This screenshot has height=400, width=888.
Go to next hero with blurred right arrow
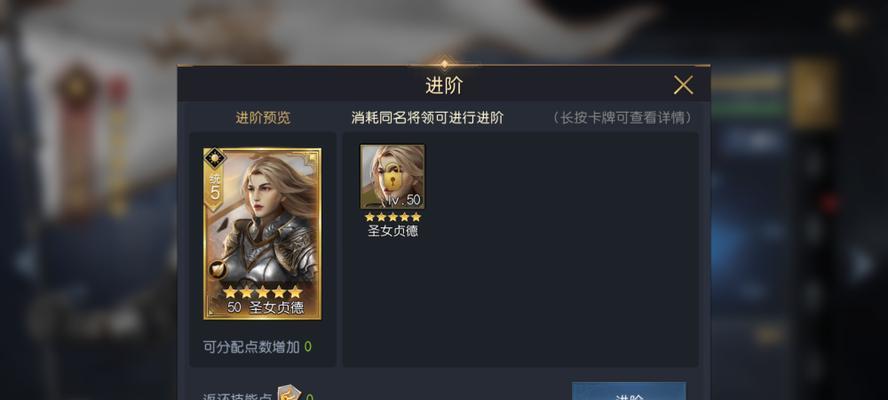(x=863, y=265)
